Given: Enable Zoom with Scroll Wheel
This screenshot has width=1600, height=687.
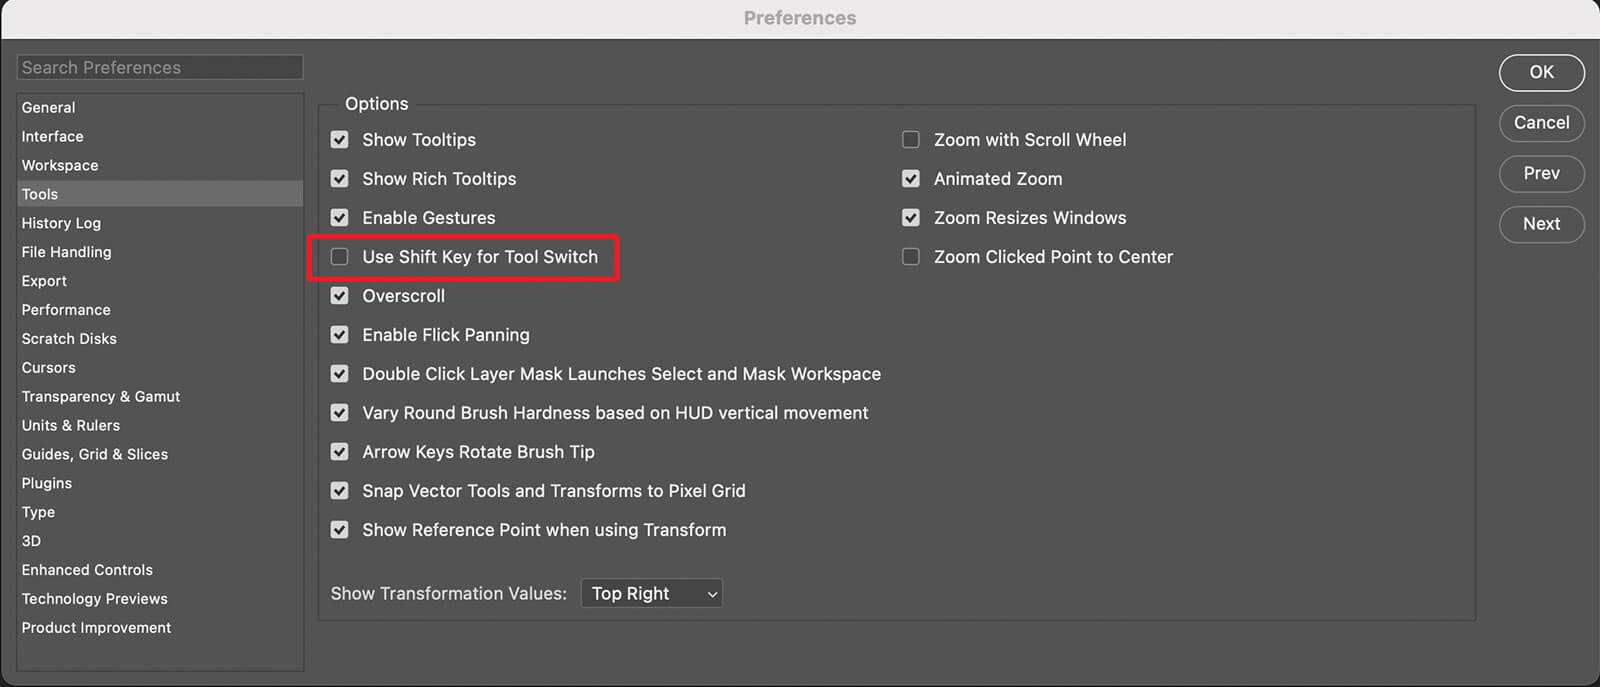Looking at the screenshot, I should (911, 140).
